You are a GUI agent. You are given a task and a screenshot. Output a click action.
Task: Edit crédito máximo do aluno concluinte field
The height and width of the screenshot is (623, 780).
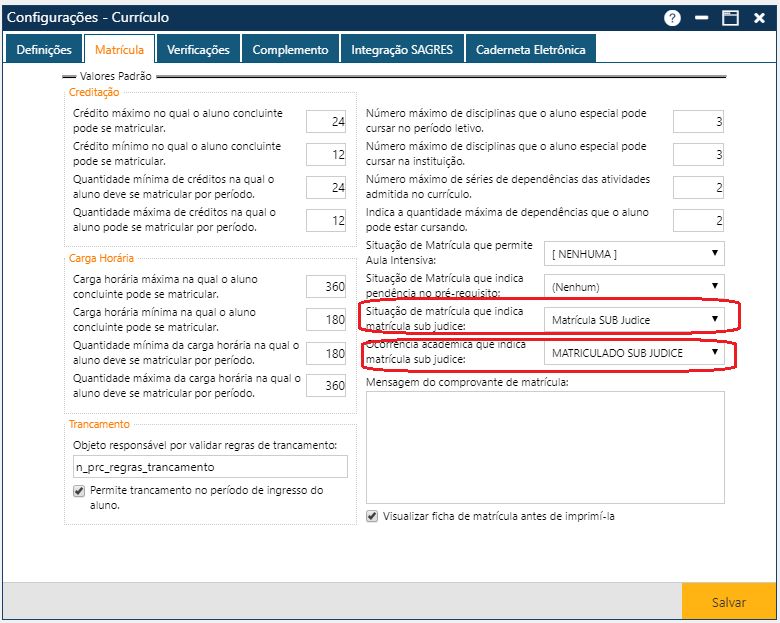click(x=326, y=121)
